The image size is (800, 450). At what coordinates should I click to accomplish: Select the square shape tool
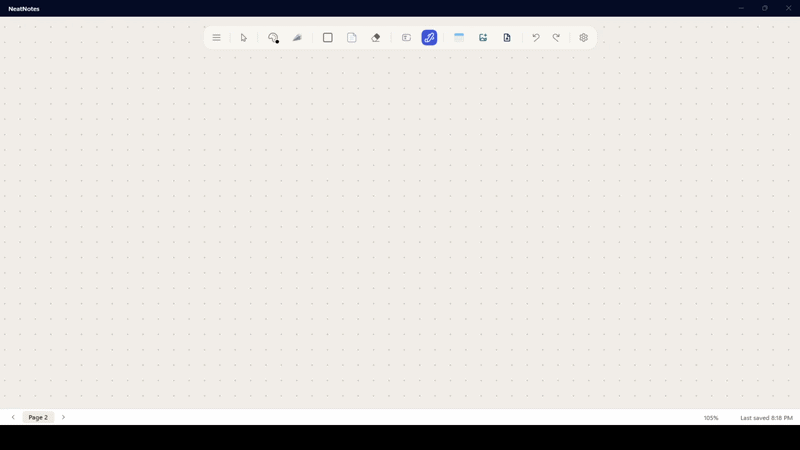[x=327, y=38]
